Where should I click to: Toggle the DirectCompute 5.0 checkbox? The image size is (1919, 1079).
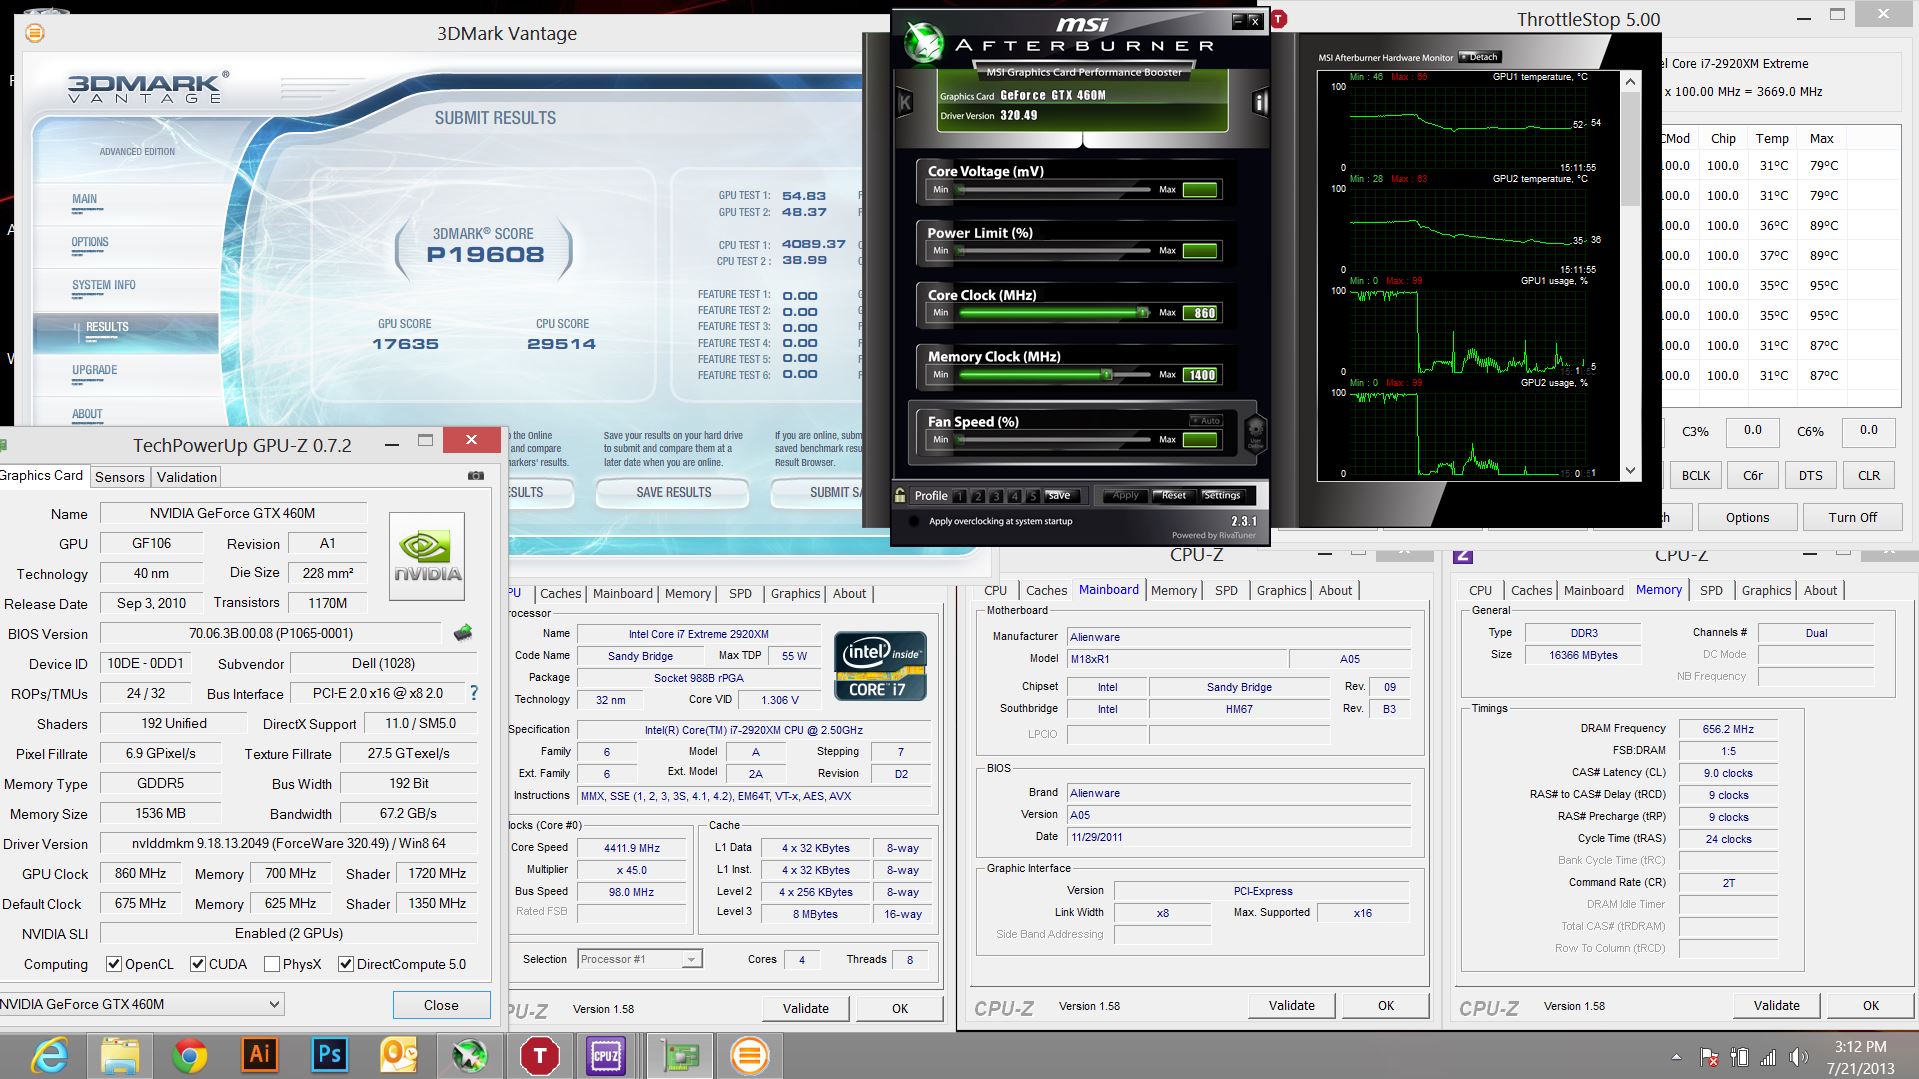(346, 964)
